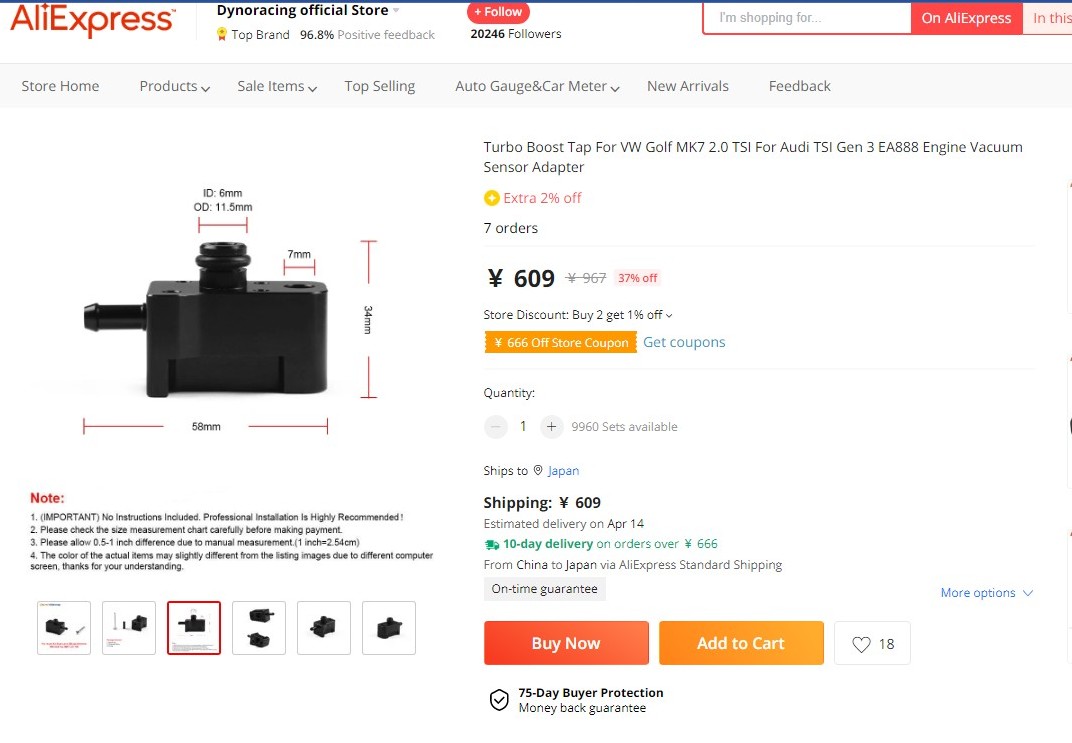Select the first product thumbnail image
The height and width of the screenshot is (743, 1072).
tap(64, 628)
